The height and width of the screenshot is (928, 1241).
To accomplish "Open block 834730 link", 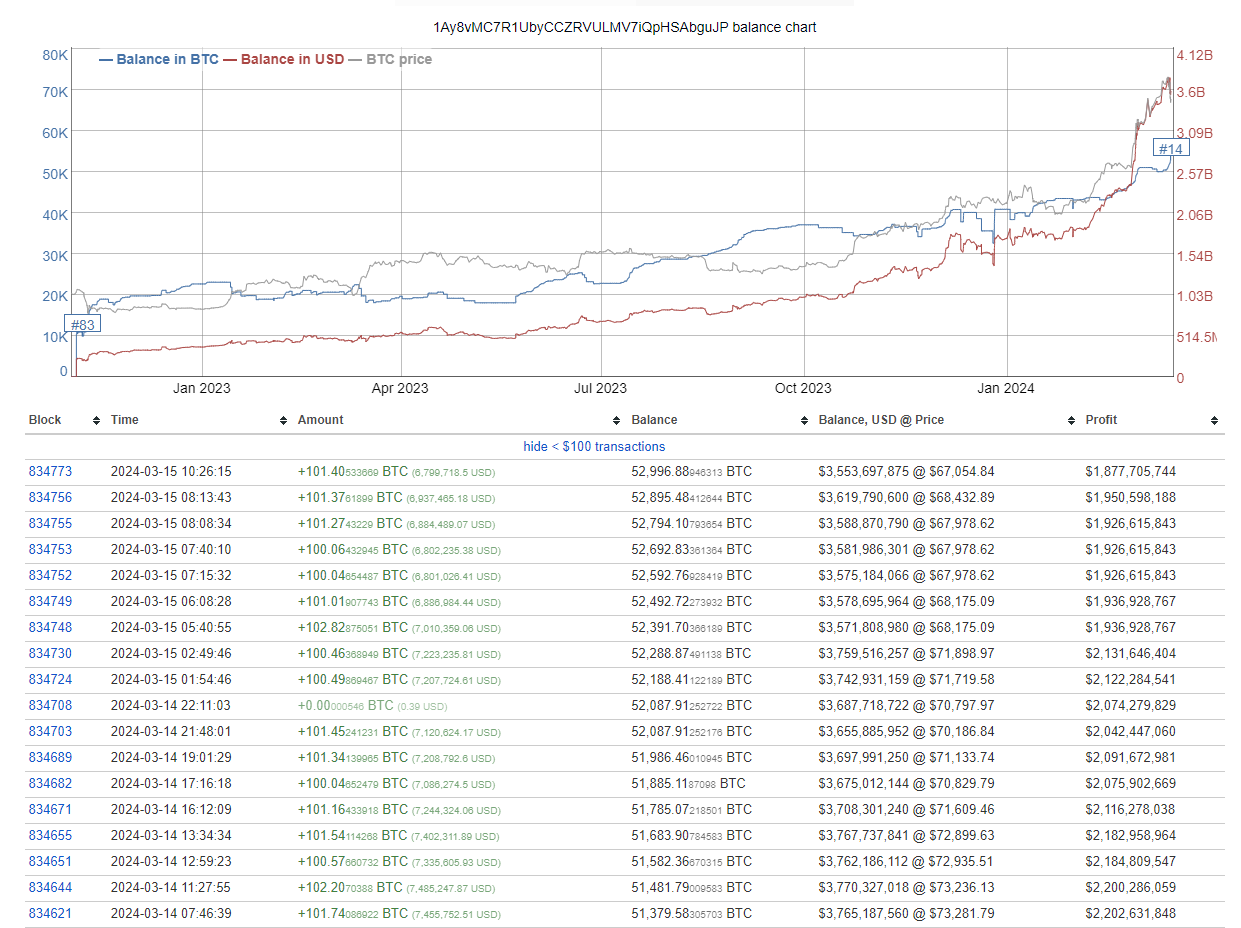I will [50, 654].
